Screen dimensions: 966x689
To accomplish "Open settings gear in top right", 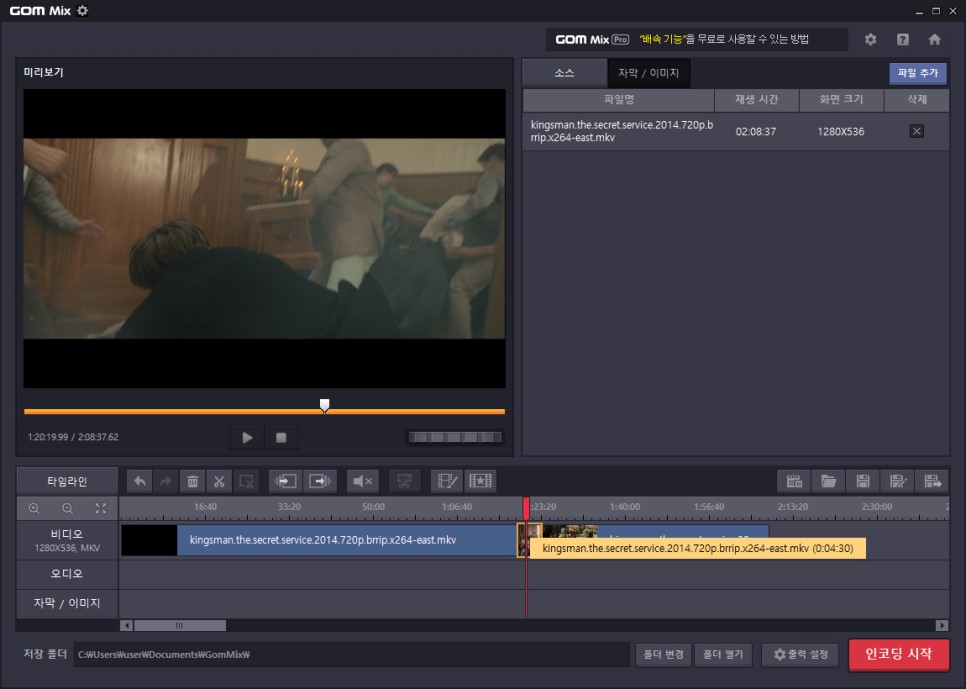I will [870, 39].
